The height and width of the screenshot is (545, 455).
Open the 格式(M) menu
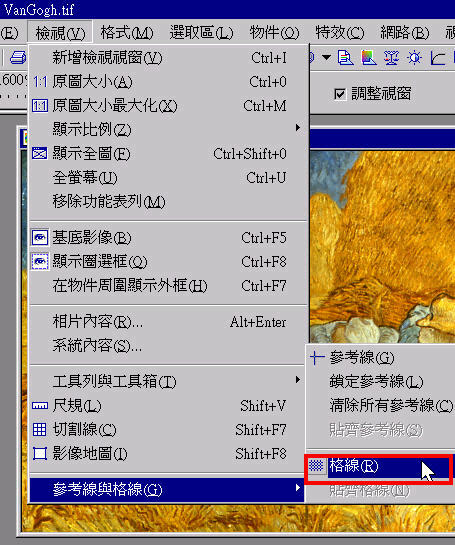(127, 33)
